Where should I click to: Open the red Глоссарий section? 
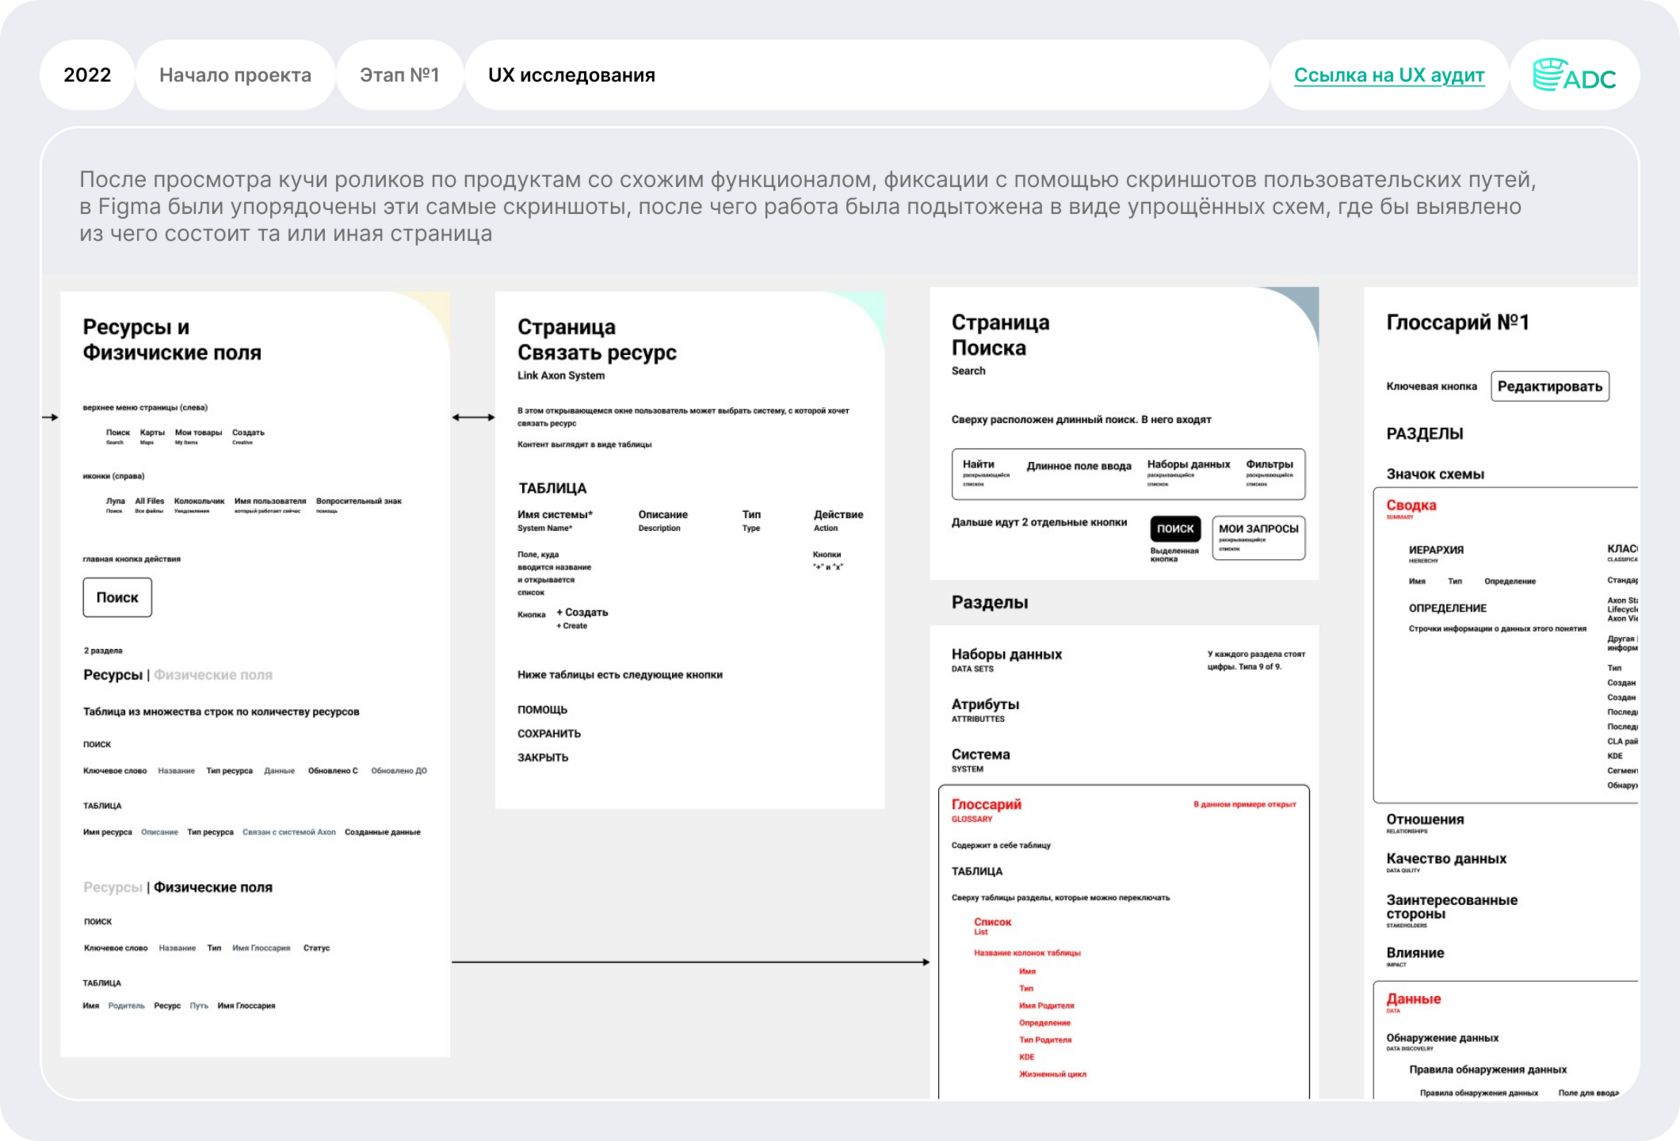986,805
